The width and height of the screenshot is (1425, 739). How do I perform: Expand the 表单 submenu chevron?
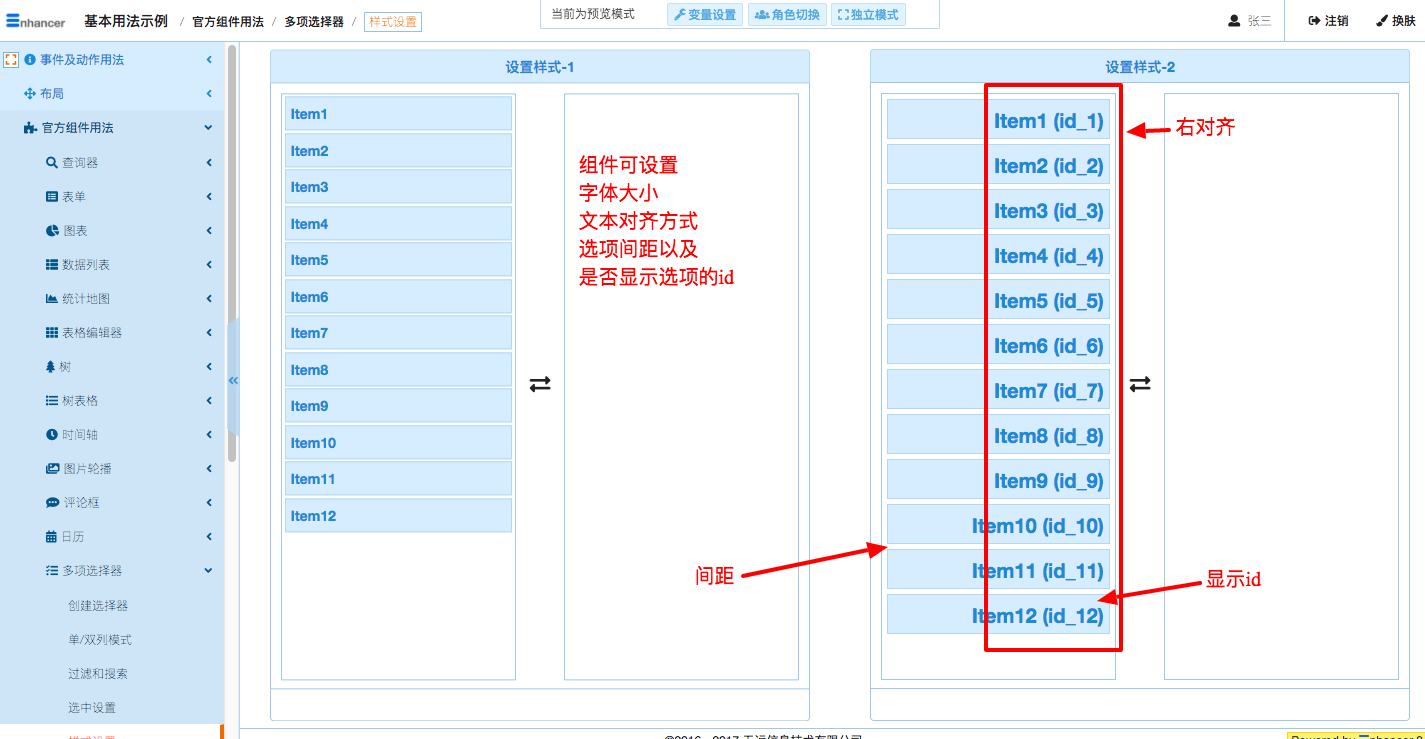pyautogui.click(x=209, y=197)
